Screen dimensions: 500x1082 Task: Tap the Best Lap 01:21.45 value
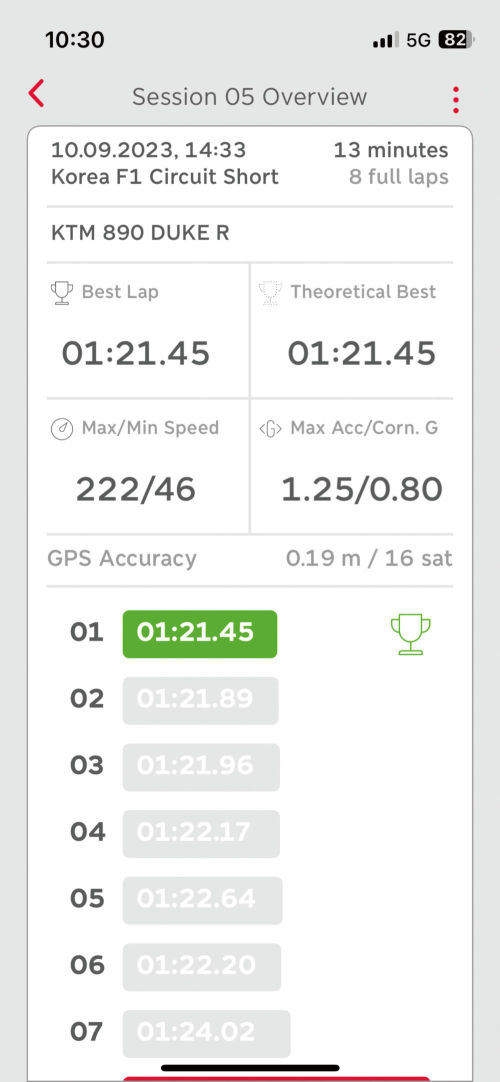tap(136, 353)
